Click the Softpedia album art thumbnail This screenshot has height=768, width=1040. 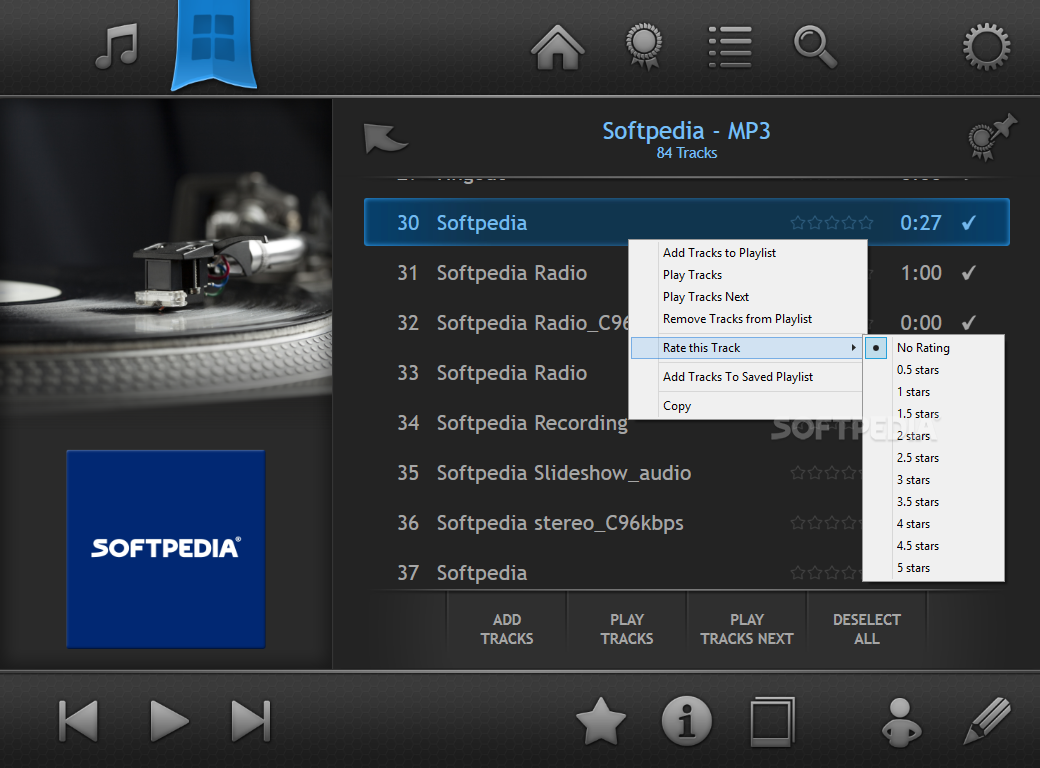click(166, 548)
